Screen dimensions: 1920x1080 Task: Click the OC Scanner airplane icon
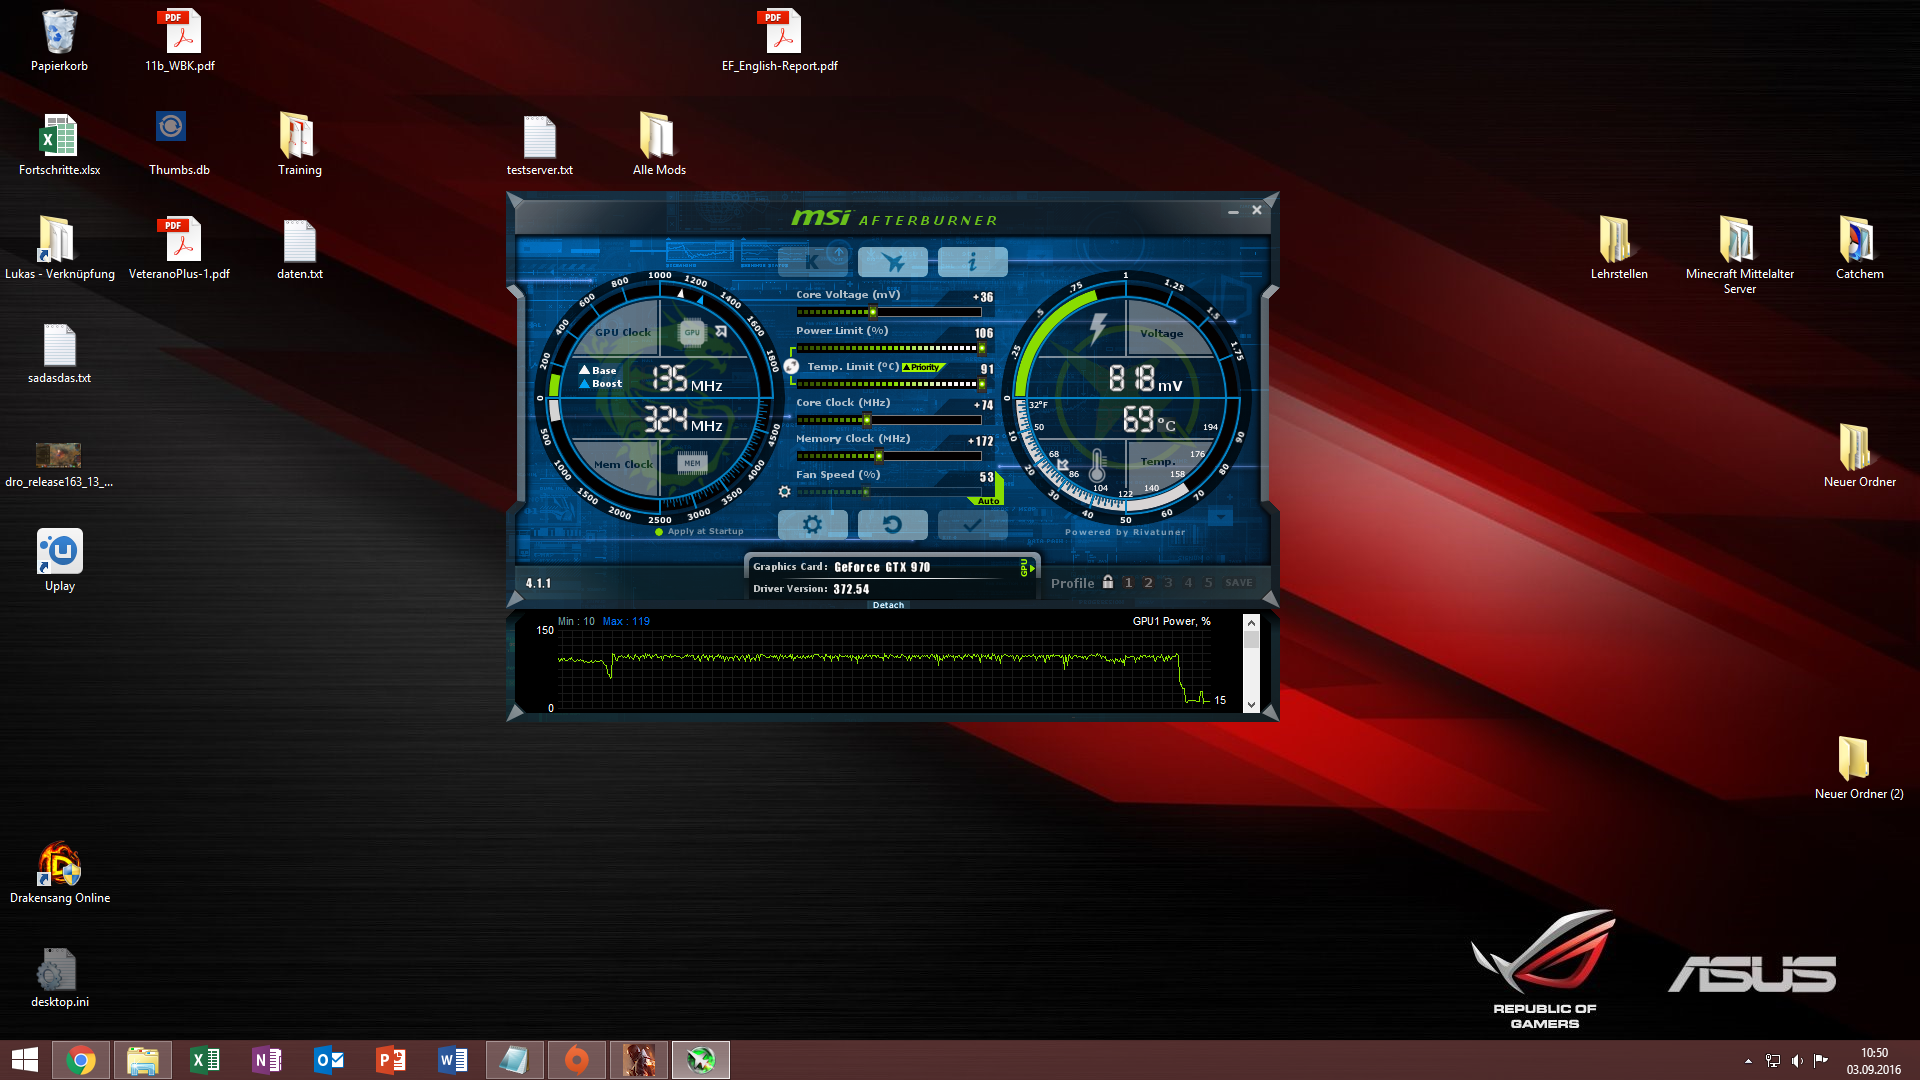[x=893, y=262]
